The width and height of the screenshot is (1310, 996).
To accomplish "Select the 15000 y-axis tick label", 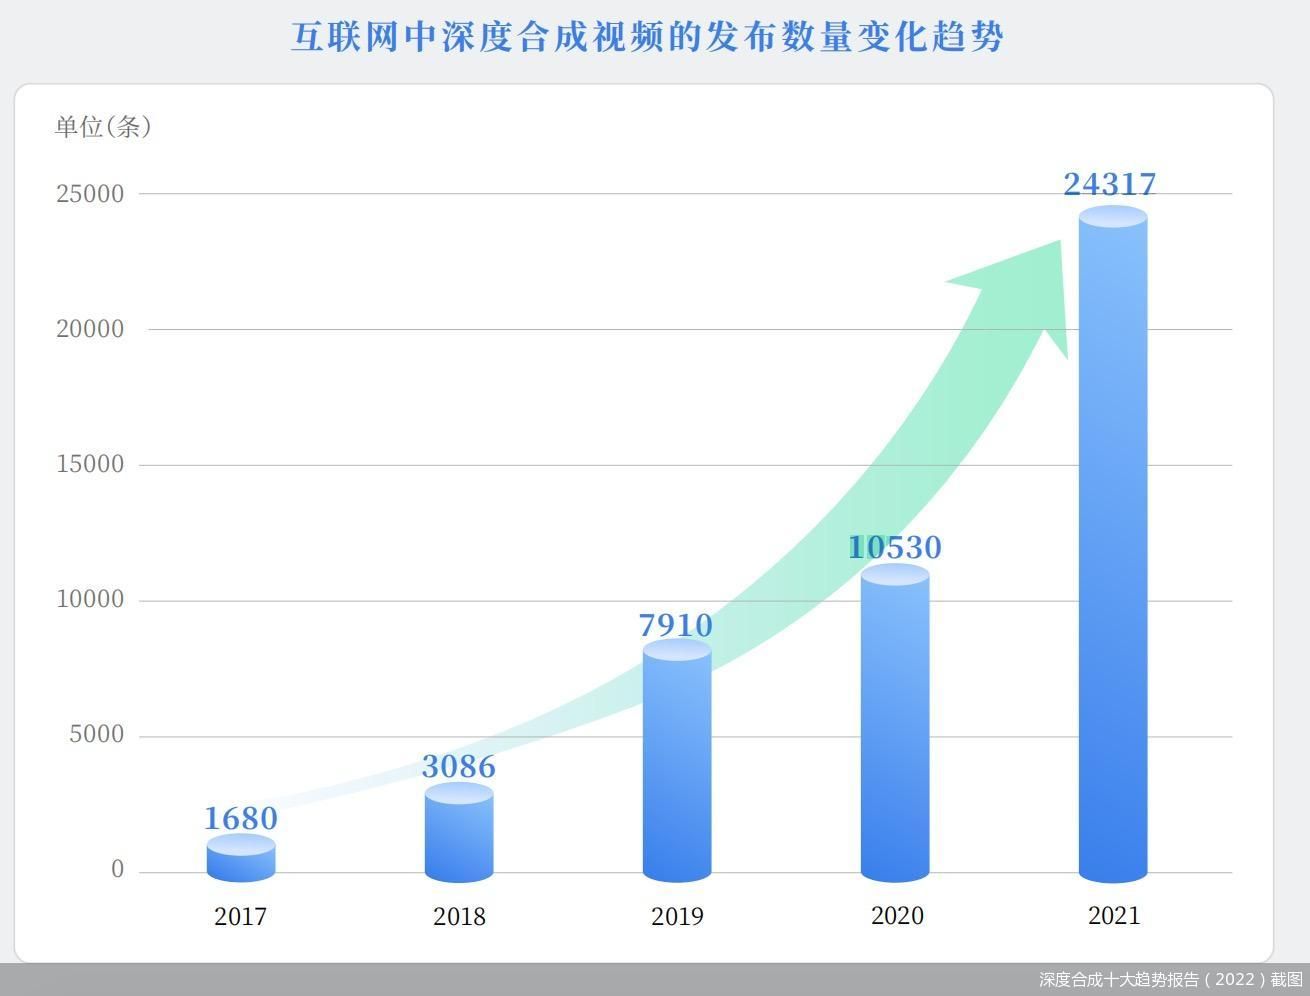I will (x=90, y=464).
